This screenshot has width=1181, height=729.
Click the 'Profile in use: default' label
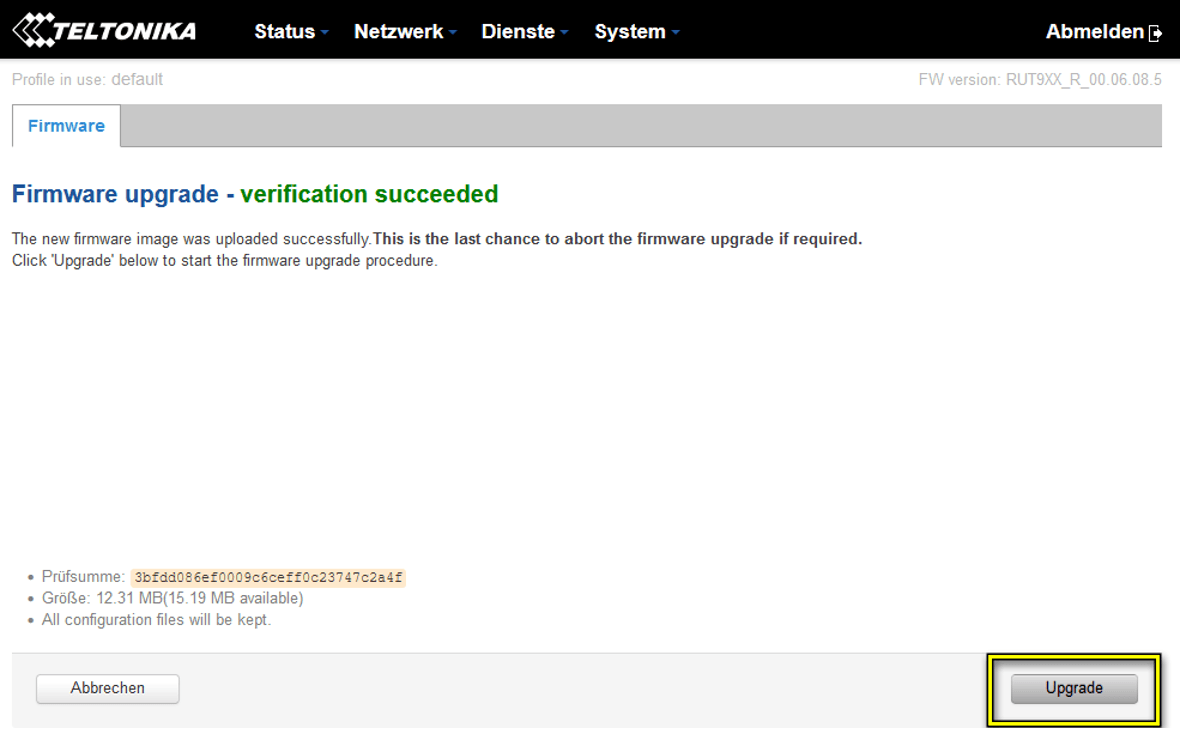pyautogui.click(x=87, y=80)
